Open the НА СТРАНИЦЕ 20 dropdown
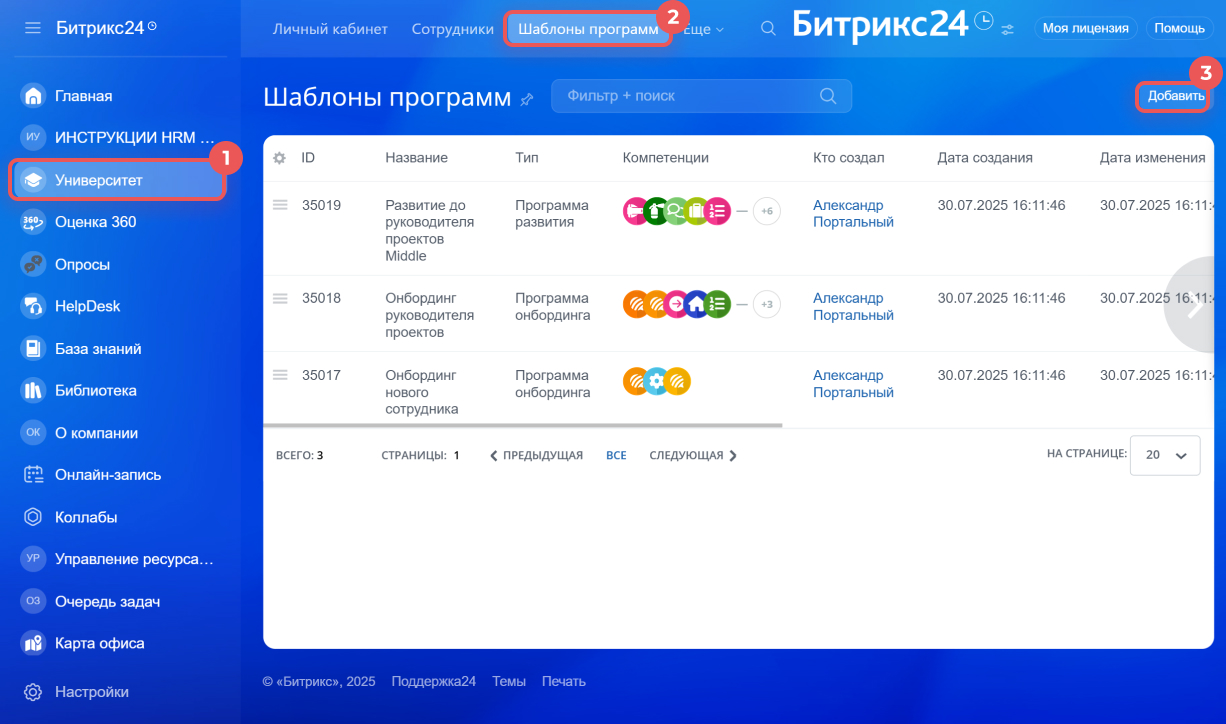Image resolution: width=1226 pixels, height=724 pixels. coord(1165,455)
